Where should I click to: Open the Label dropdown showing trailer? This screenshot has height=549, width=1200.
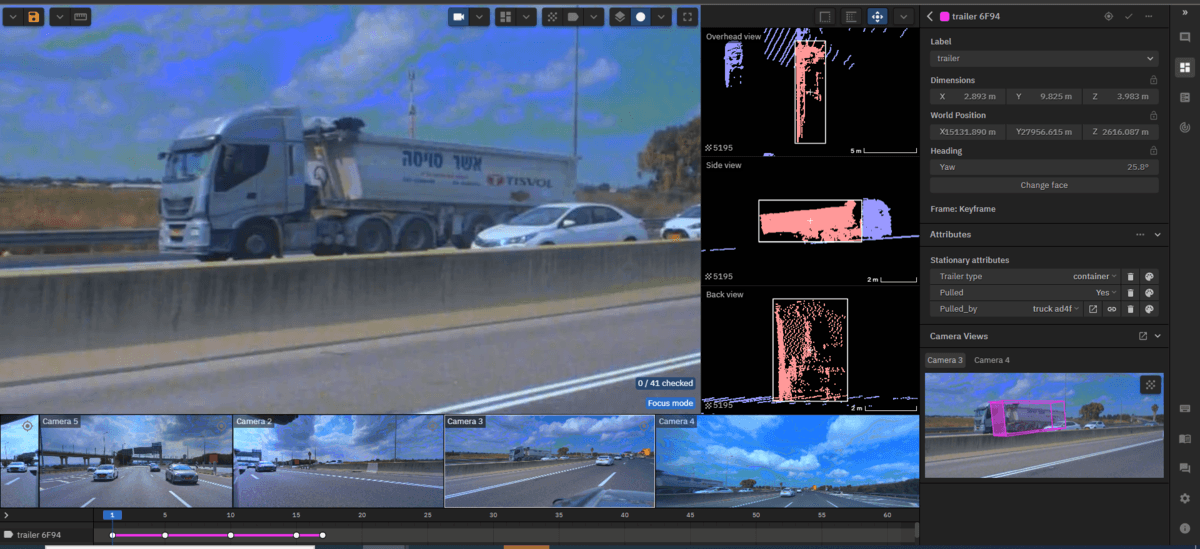point(1044,59)
